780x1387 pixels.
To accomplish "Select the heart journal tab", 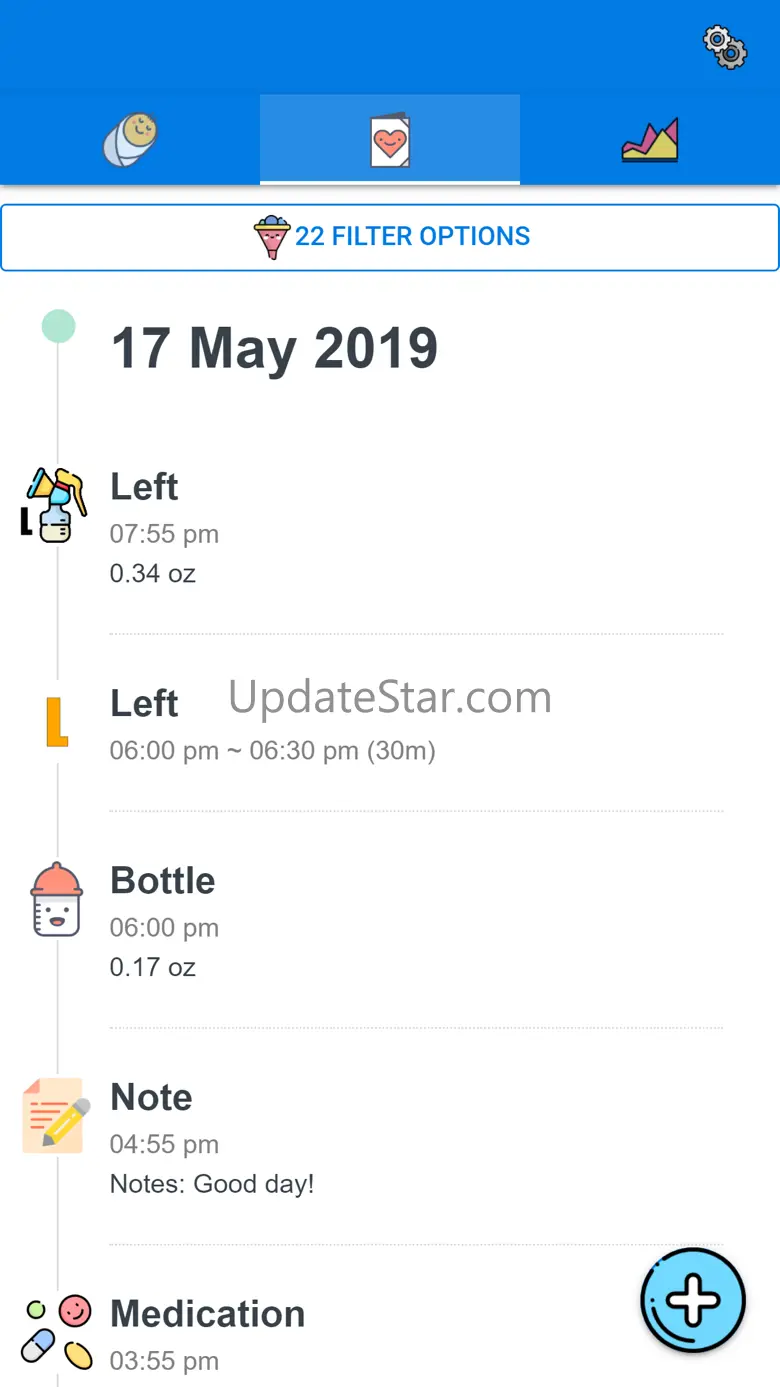I will pyautogui.click(x=390, y=141).
